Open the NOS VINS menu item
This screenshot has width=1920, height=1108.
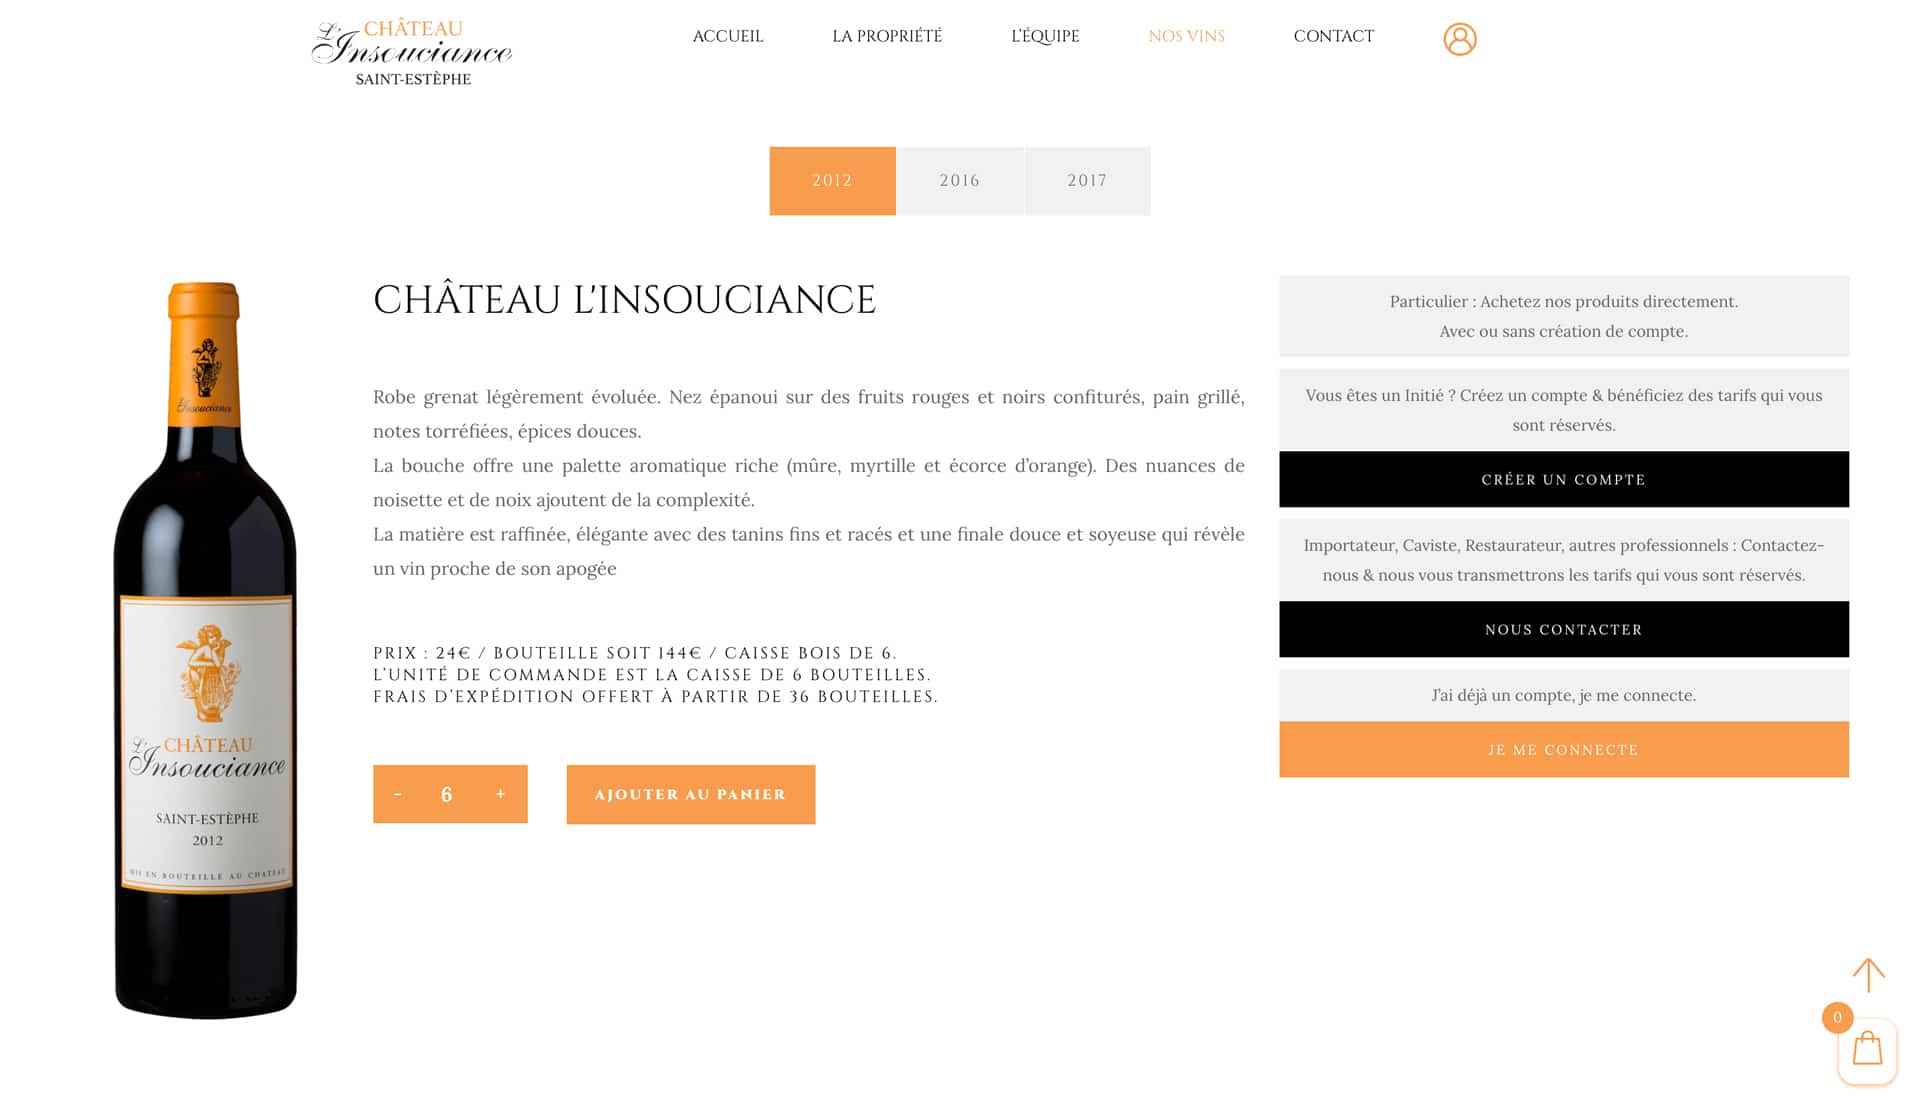(1187, 36)
